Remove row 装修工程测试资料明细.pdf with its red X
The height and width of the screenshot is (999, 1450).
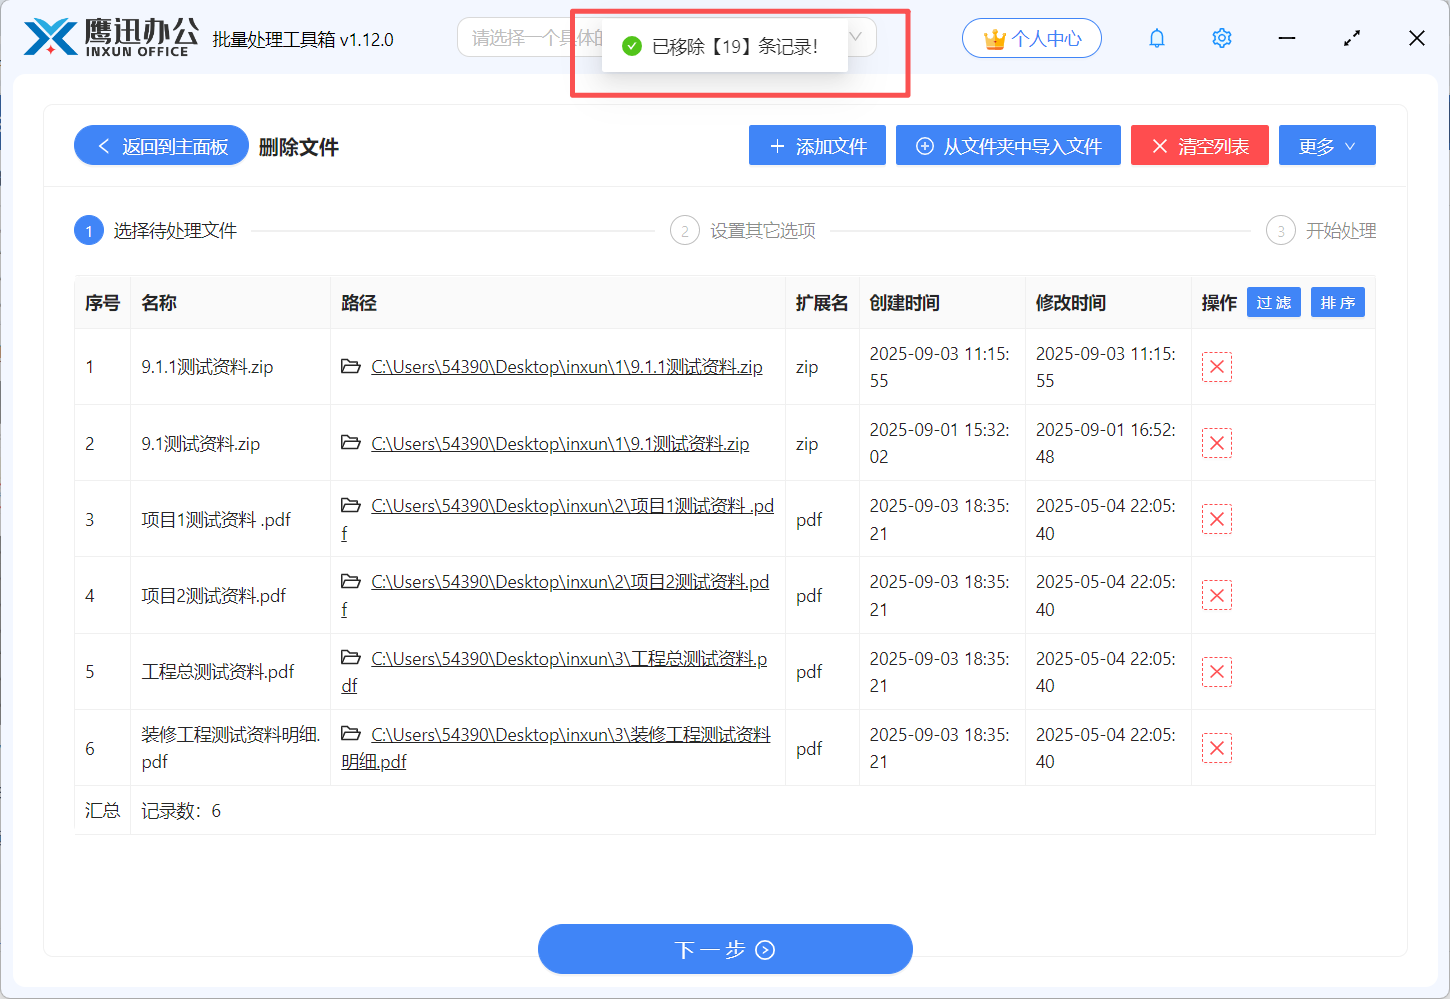tap(1217, 748)
